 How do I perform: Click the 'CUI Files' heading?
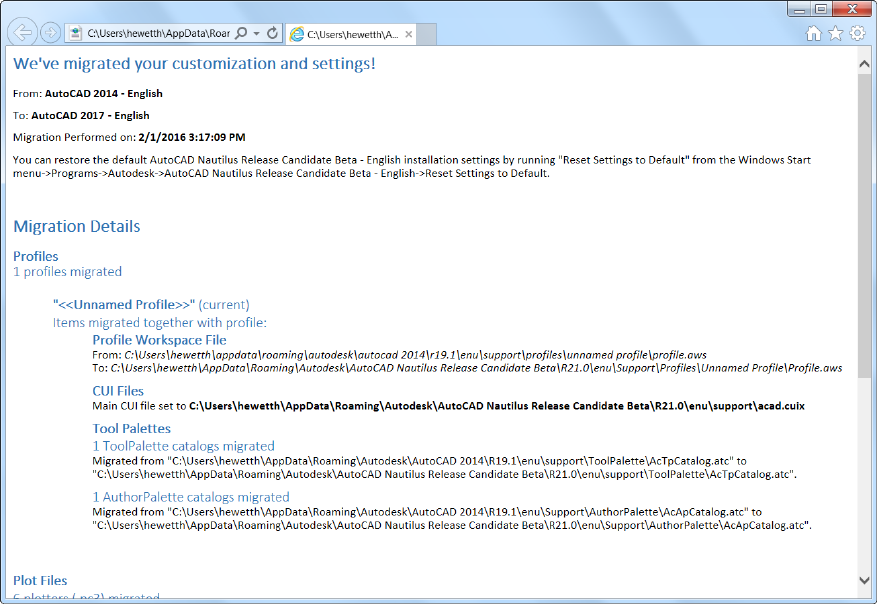118,391
